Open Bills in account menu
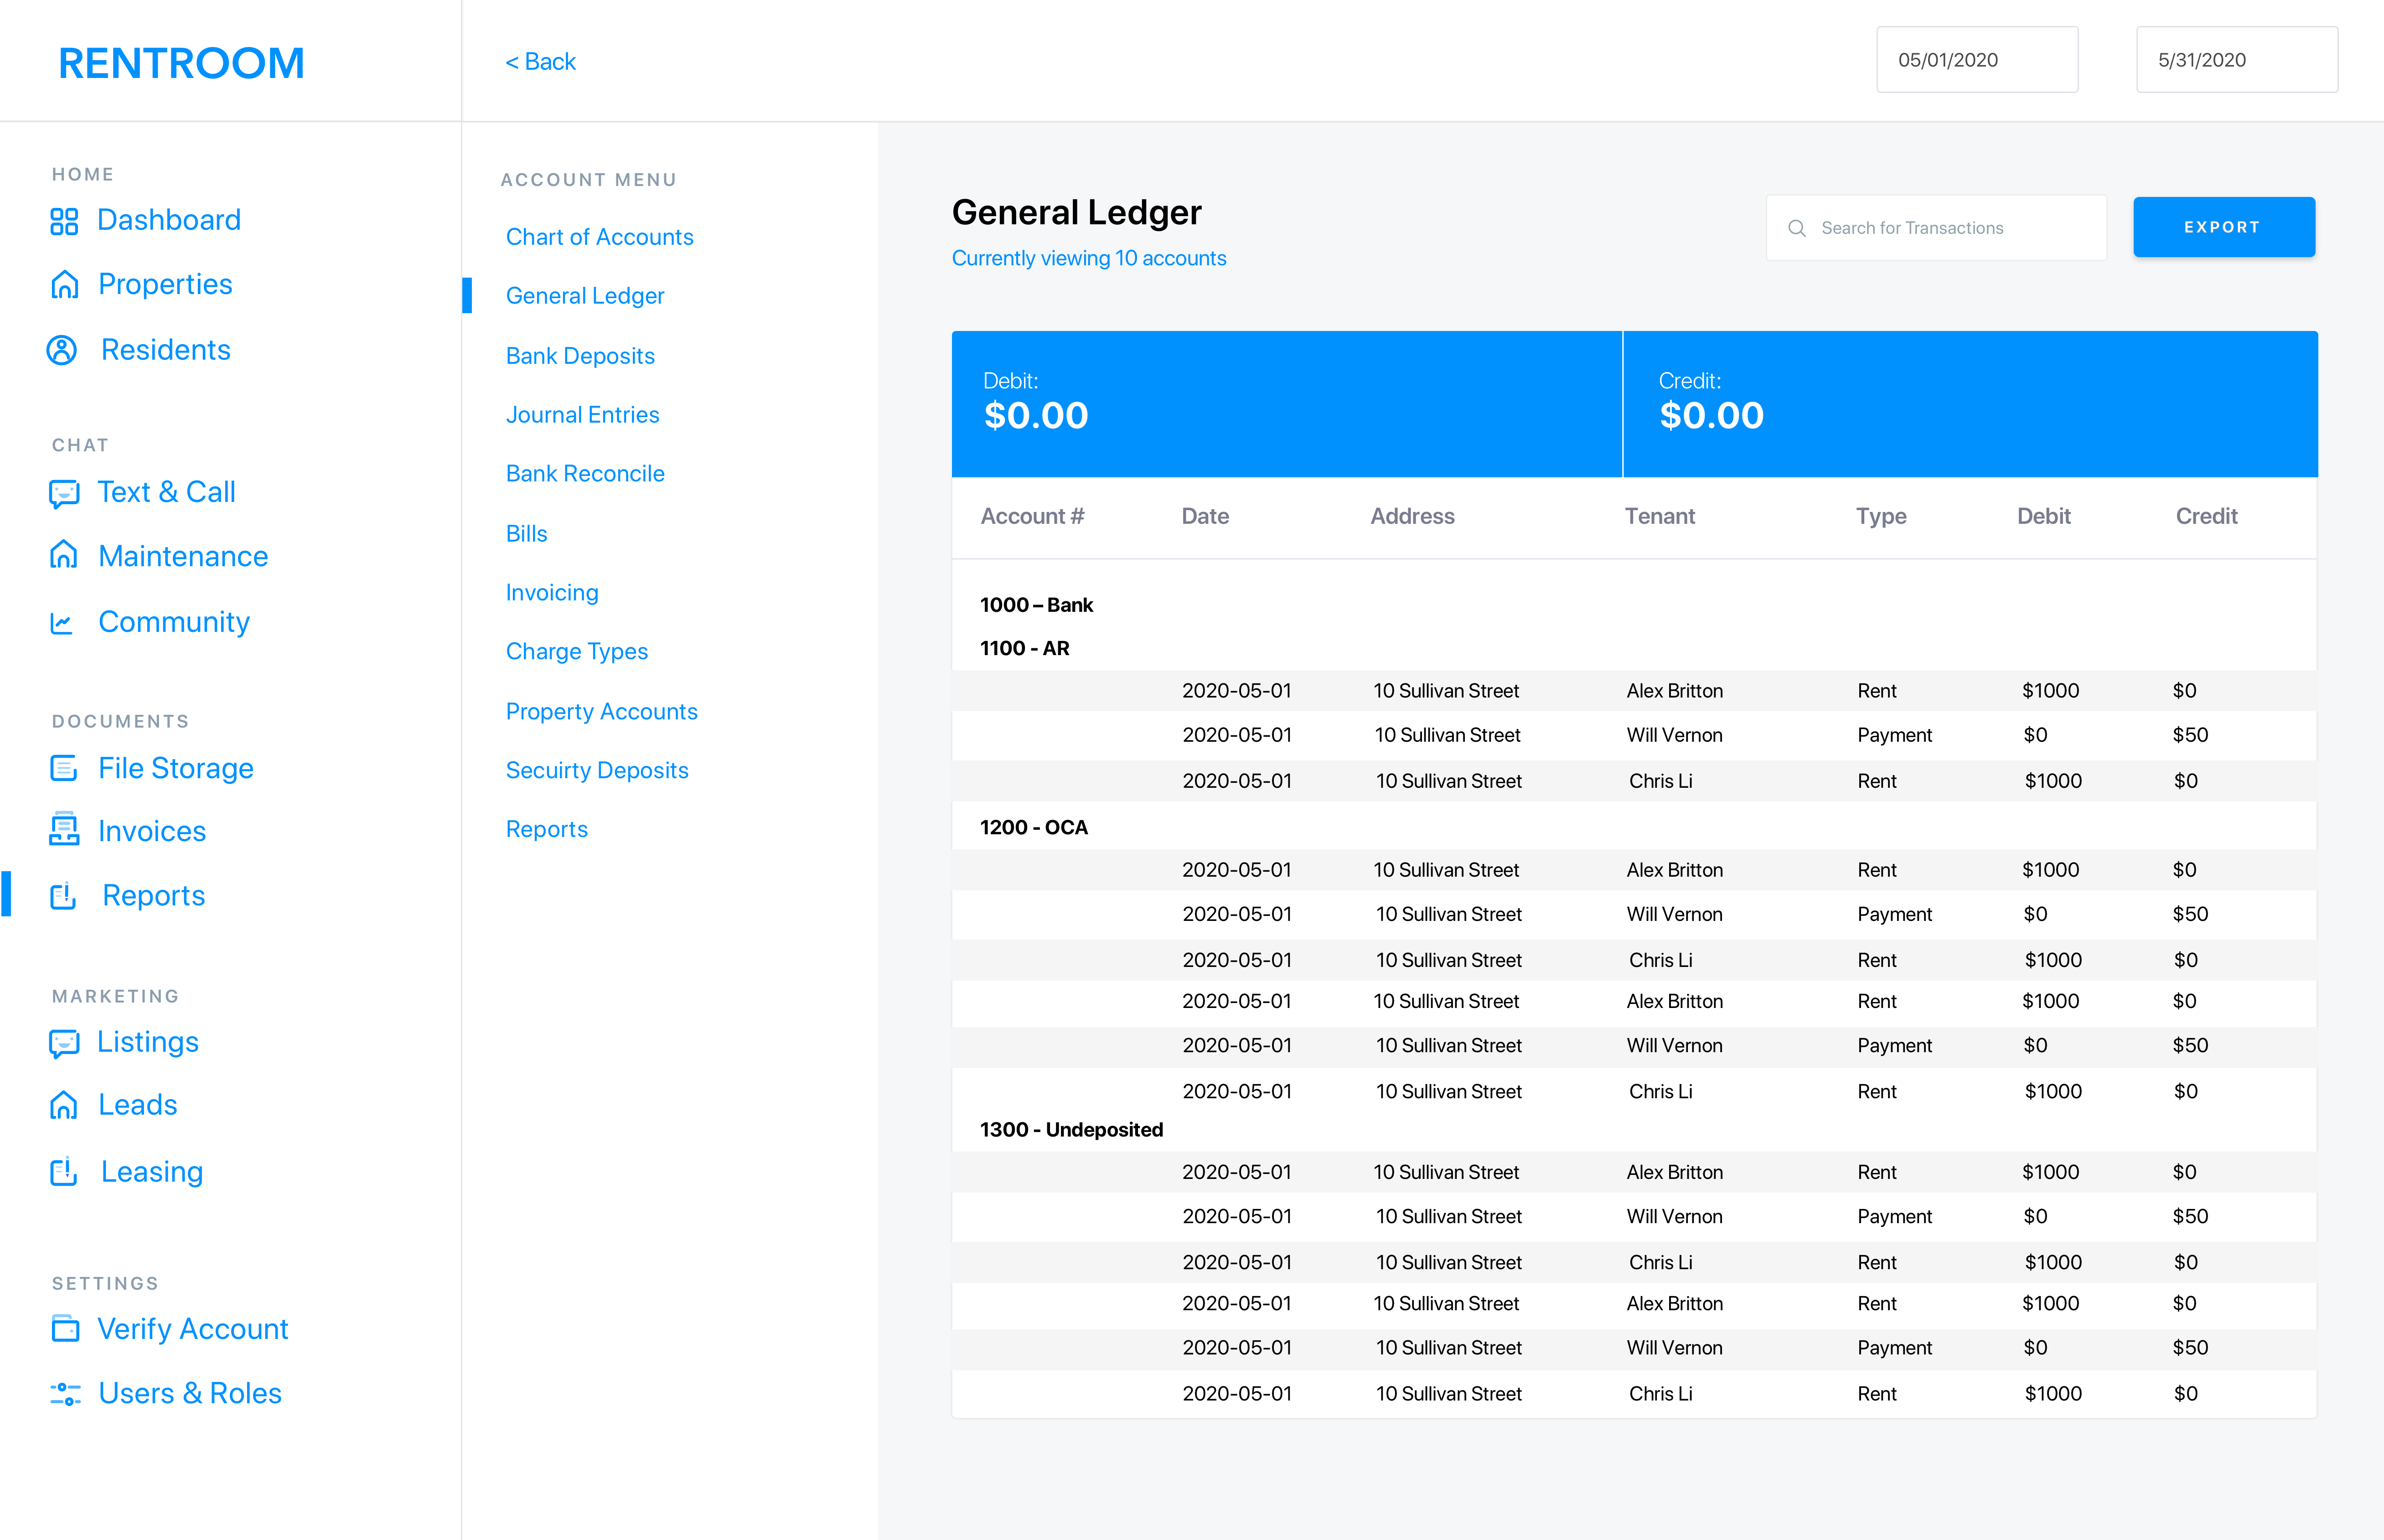Screen dimensions: 2384x1540 point(526,534)
